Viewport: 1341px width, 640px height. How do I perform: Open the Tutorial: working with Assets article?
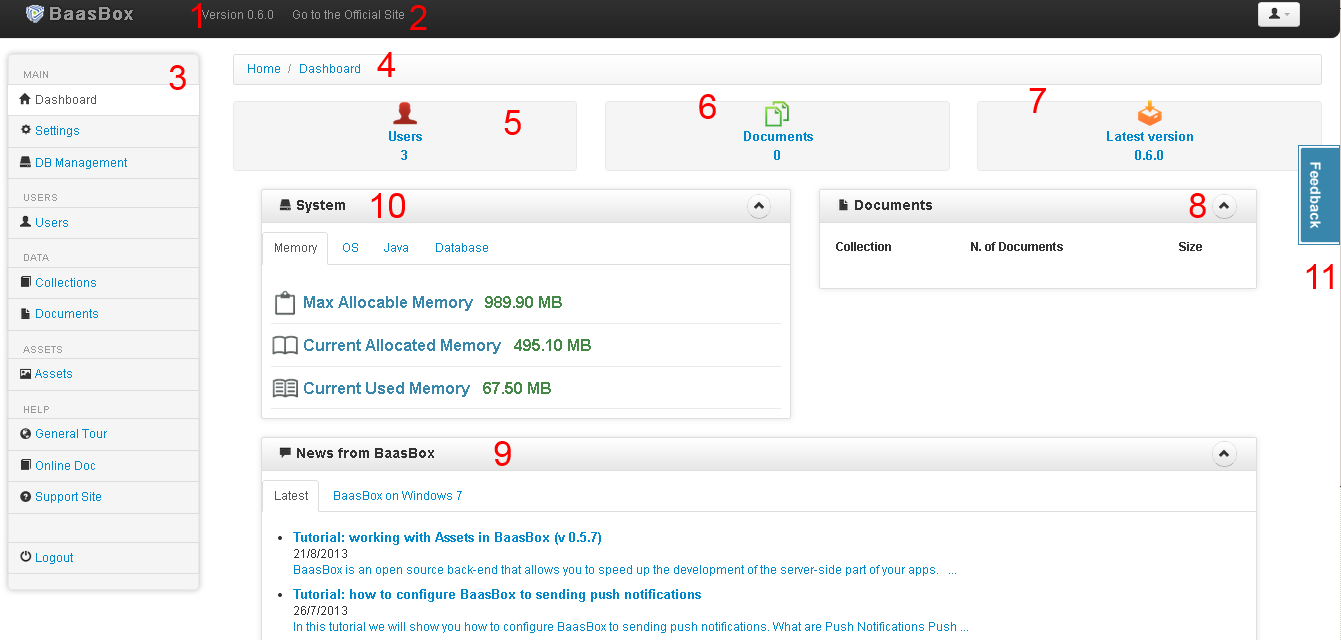pyautogui.click(x=447, y=538)
